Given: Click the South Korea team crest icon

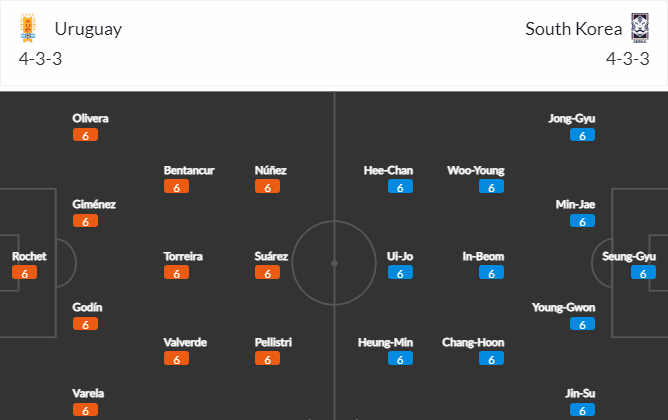Looking at the screenshot, I should pyautogui.click(x=640, y=28).
